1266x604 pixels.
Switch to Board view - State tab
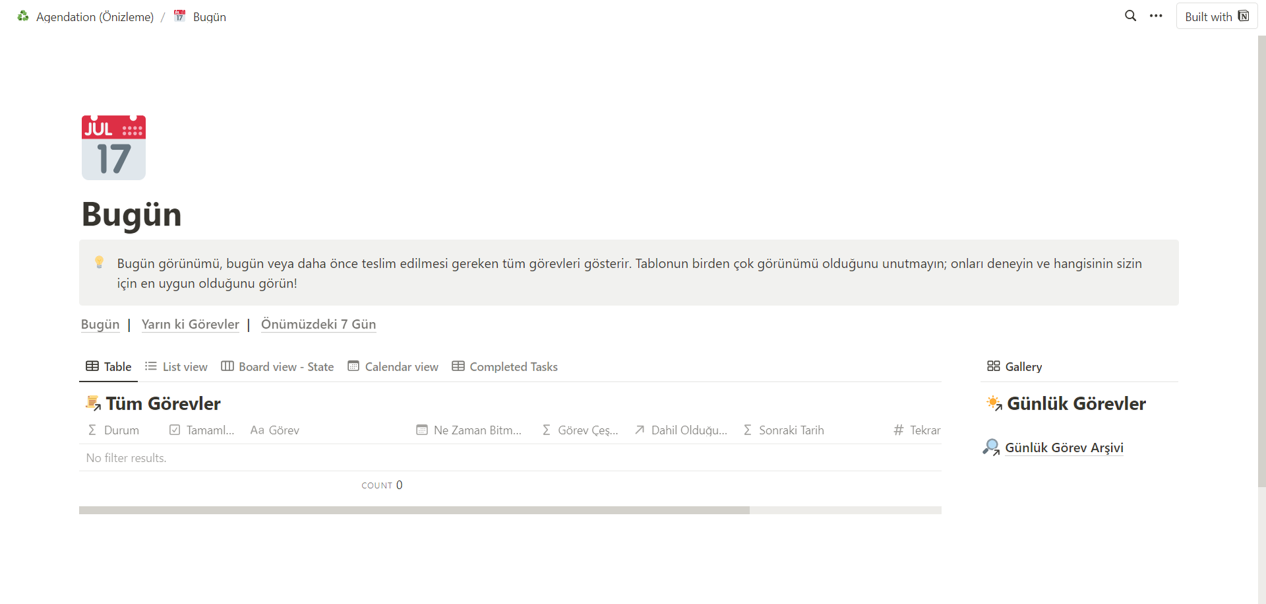coord(277,367)
